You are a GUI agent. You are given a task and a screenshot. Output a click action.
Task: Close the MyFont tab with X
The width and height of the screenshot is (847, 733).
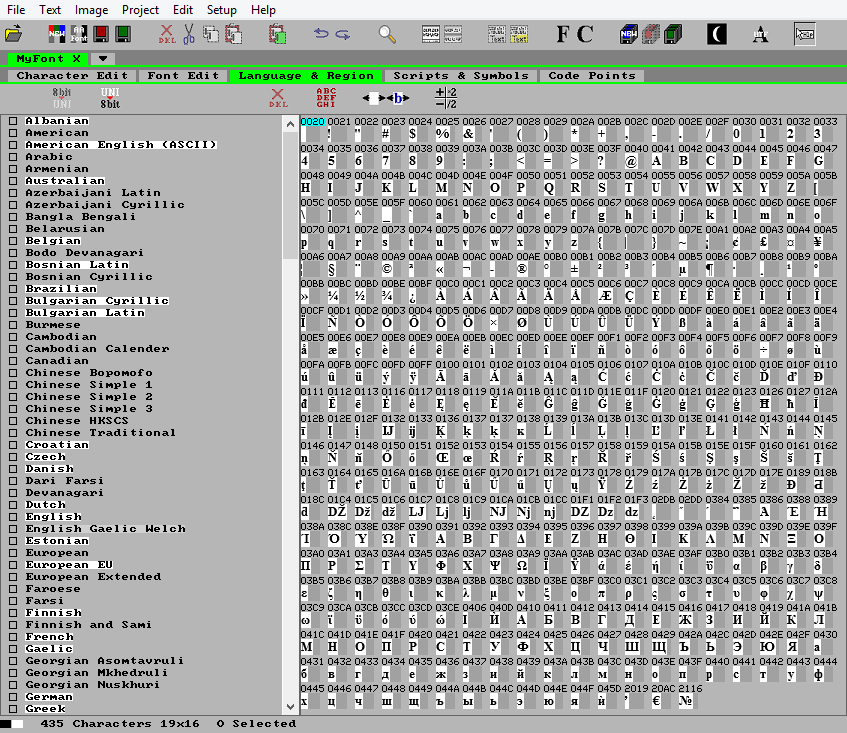76,58
